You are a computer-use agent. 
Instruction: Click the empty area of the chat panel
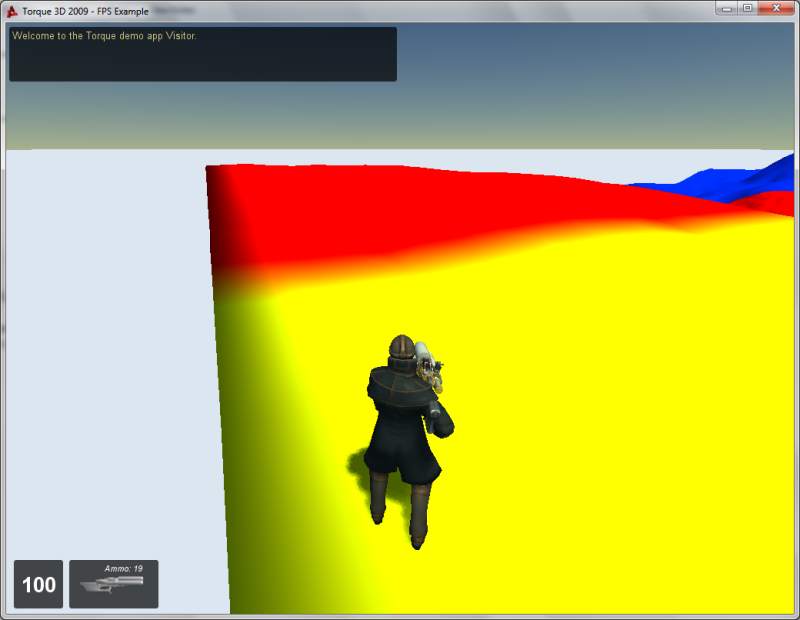[x=200, y=62]
